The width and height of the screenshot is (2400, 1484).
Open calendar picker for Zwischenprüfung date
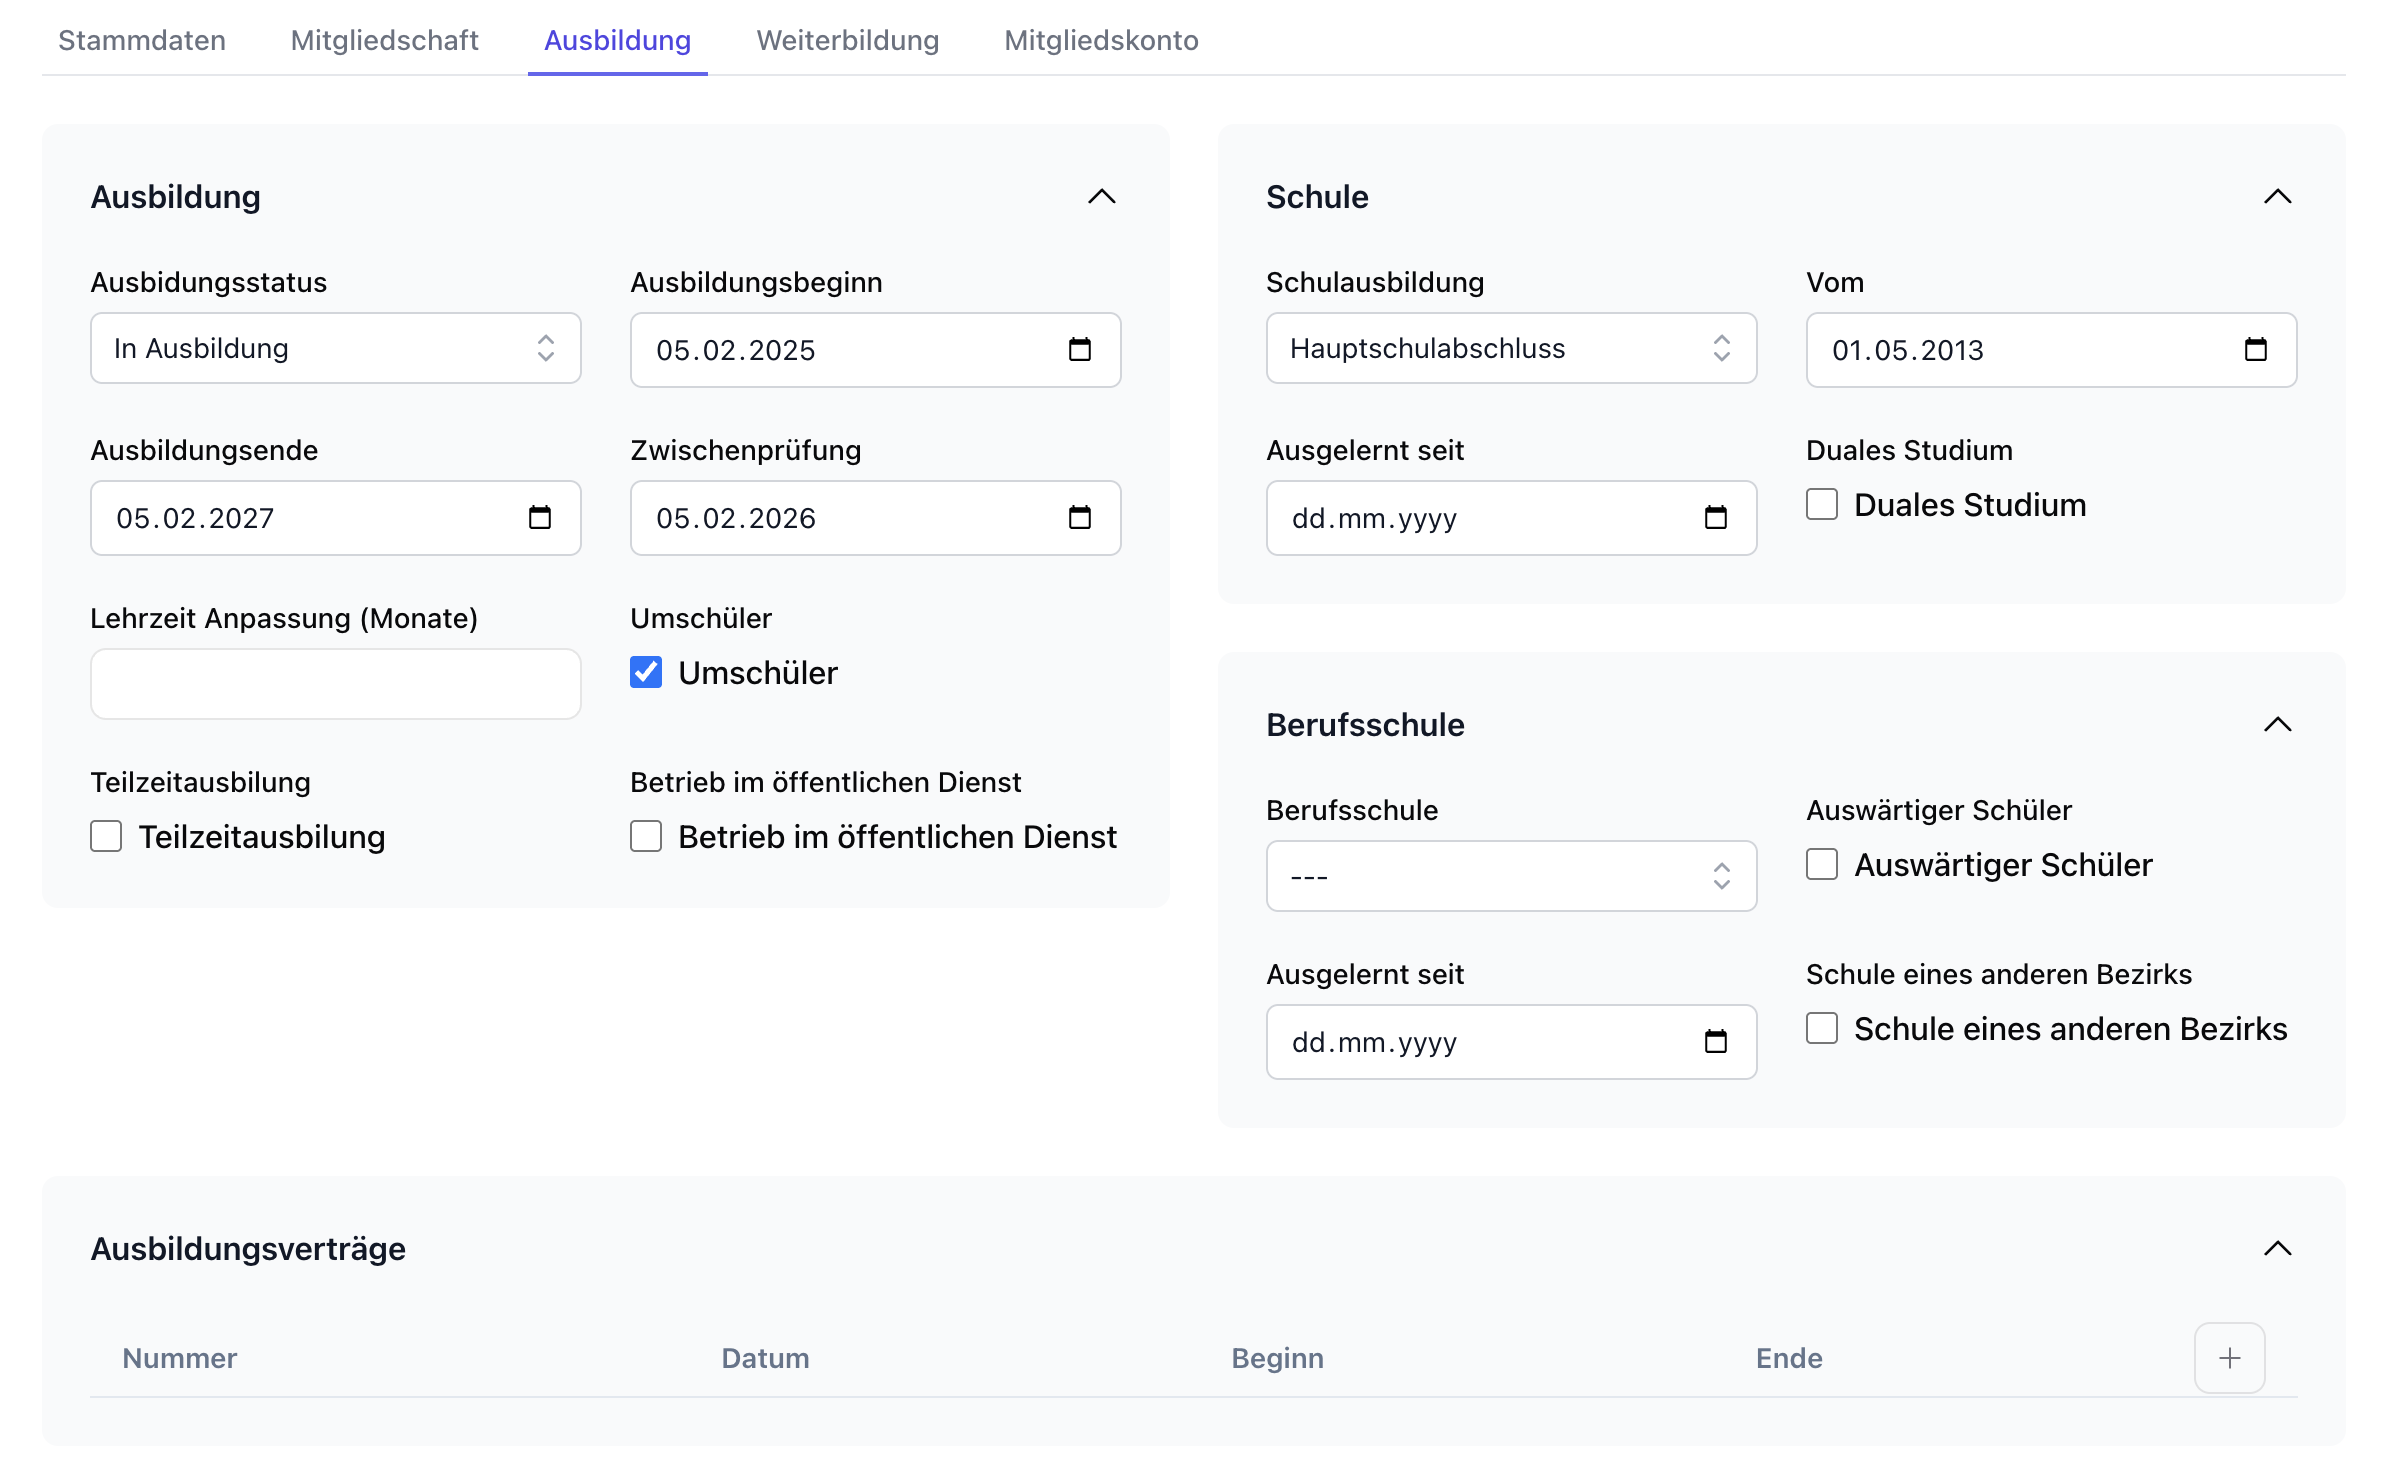1079,518
